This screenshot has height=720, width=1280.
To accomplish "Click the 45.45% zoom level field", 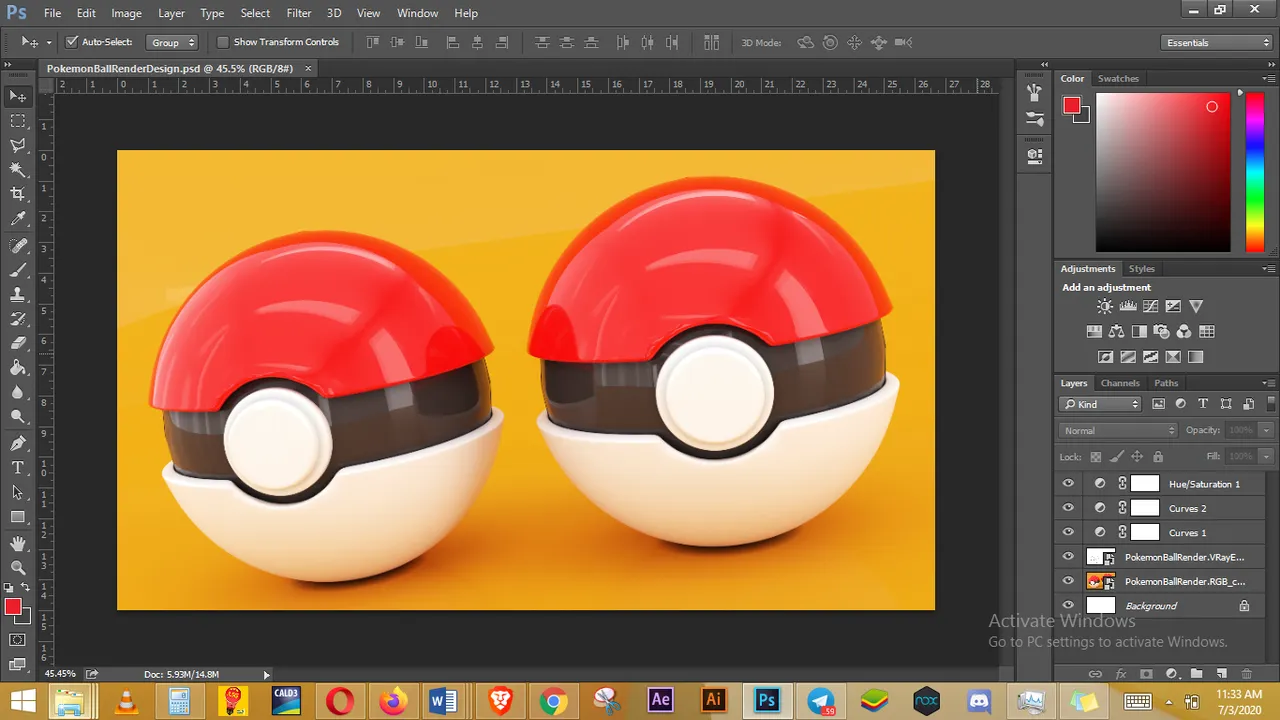I will click(x=60, y=674).
